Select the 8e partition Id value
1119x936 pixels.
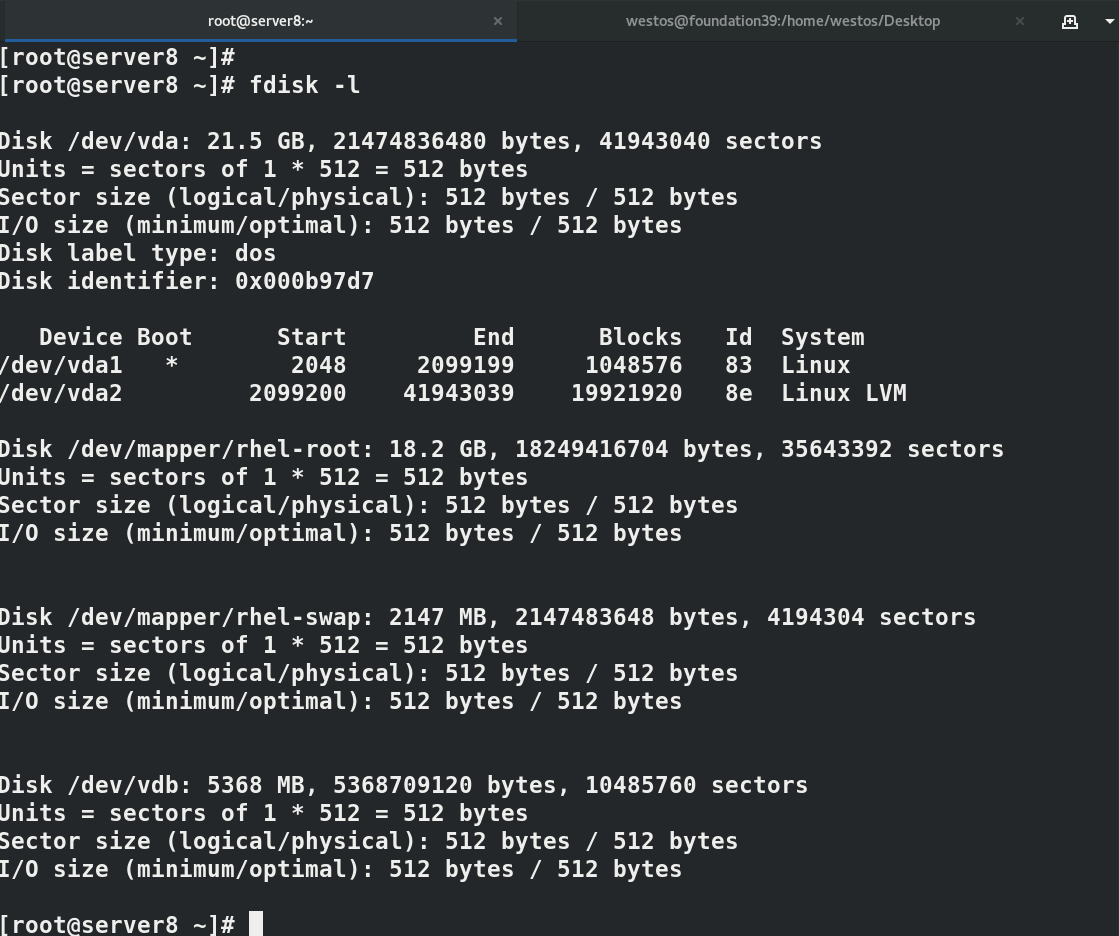click(x=739, y=393)
